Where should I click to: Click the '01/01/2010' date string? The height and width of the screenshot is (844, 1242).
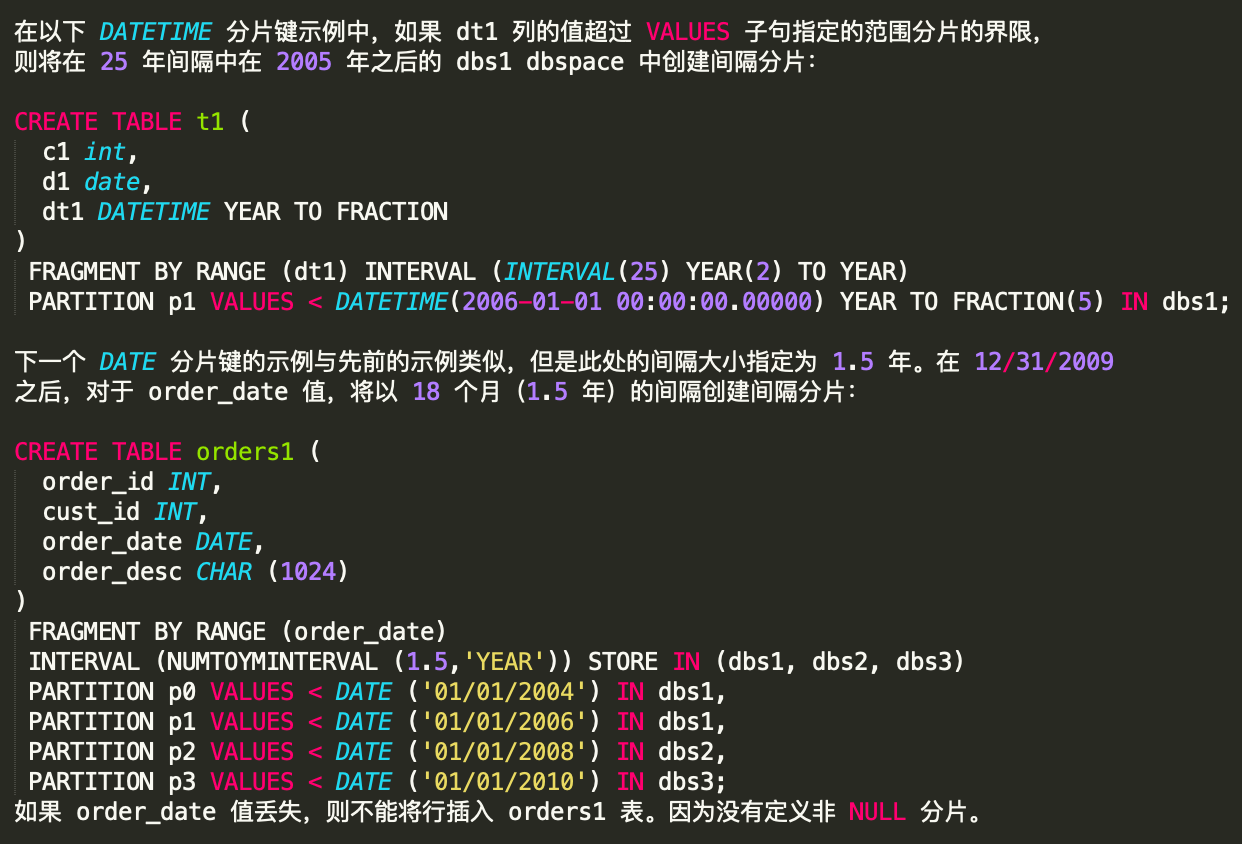(504, 782)
